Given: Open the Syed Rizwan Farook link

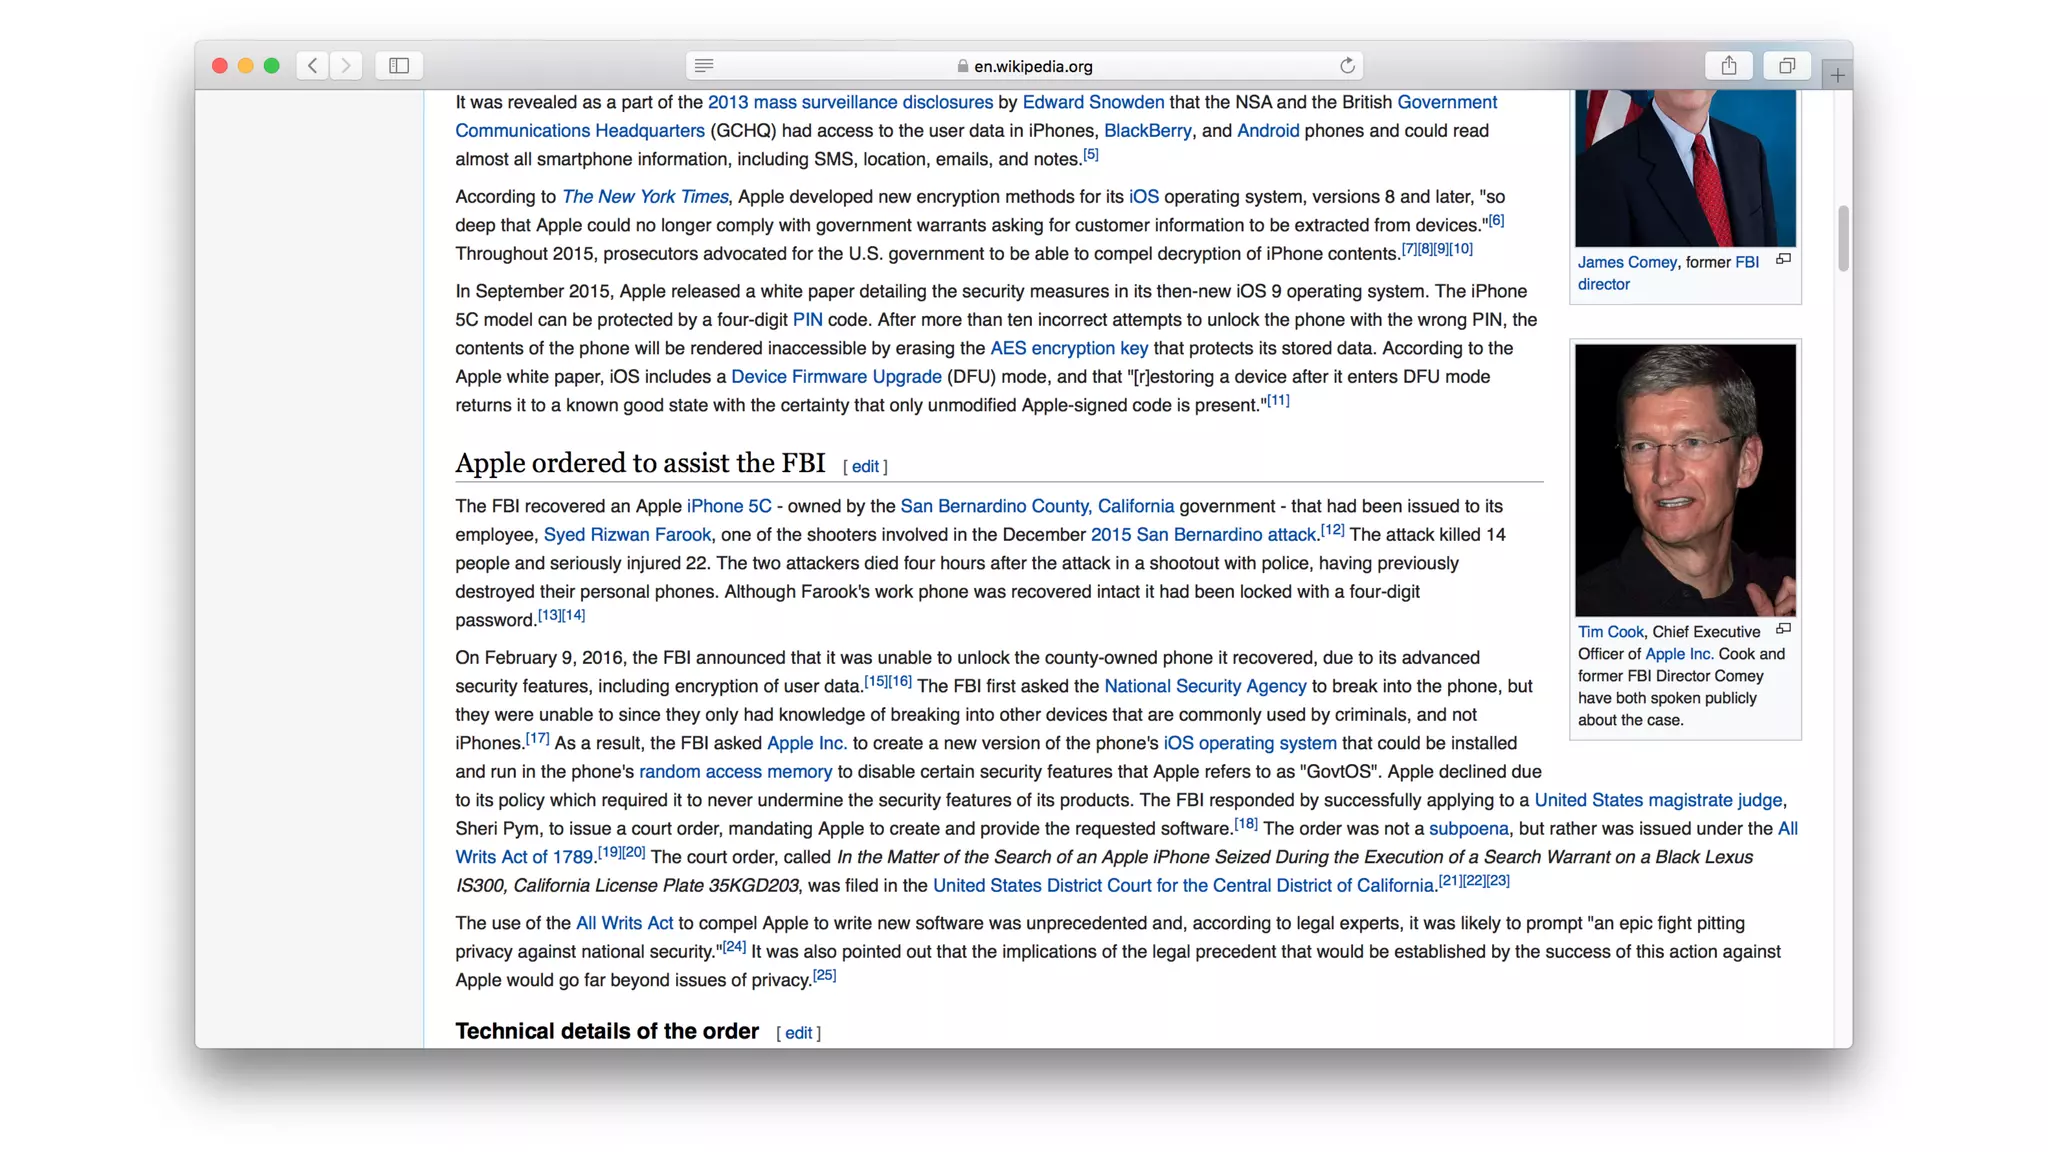Looking at the screenshot, I should coord(627,535).
